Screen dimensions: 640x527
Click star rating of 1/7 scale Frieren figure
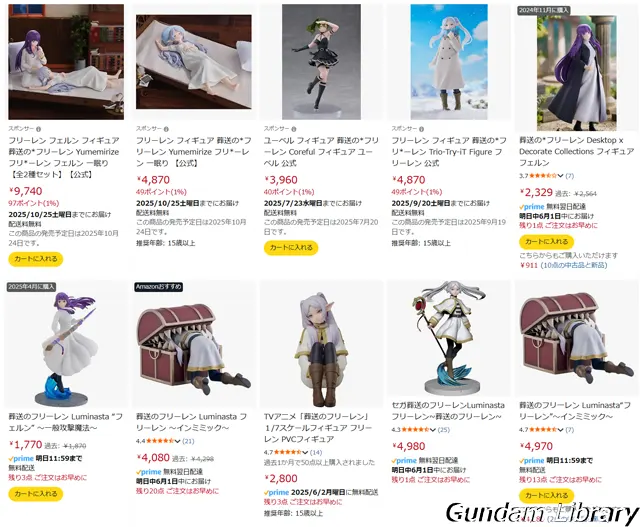[288, 452]
